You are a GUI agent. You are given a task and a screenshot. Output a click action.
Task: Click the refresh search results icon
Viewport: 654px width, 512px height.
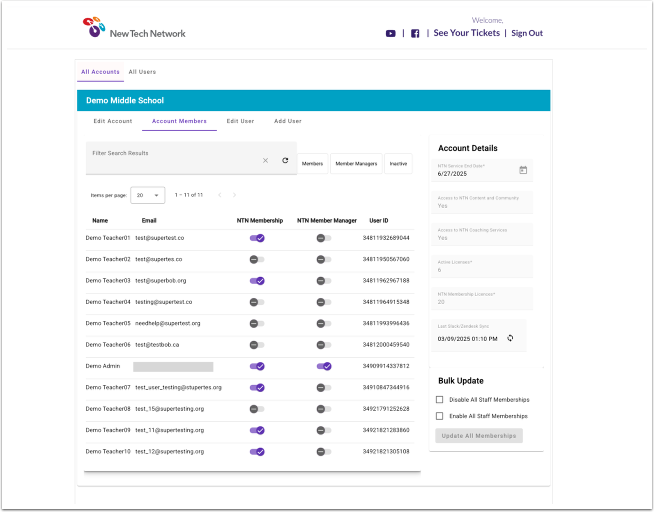click(x=285, y=160)
